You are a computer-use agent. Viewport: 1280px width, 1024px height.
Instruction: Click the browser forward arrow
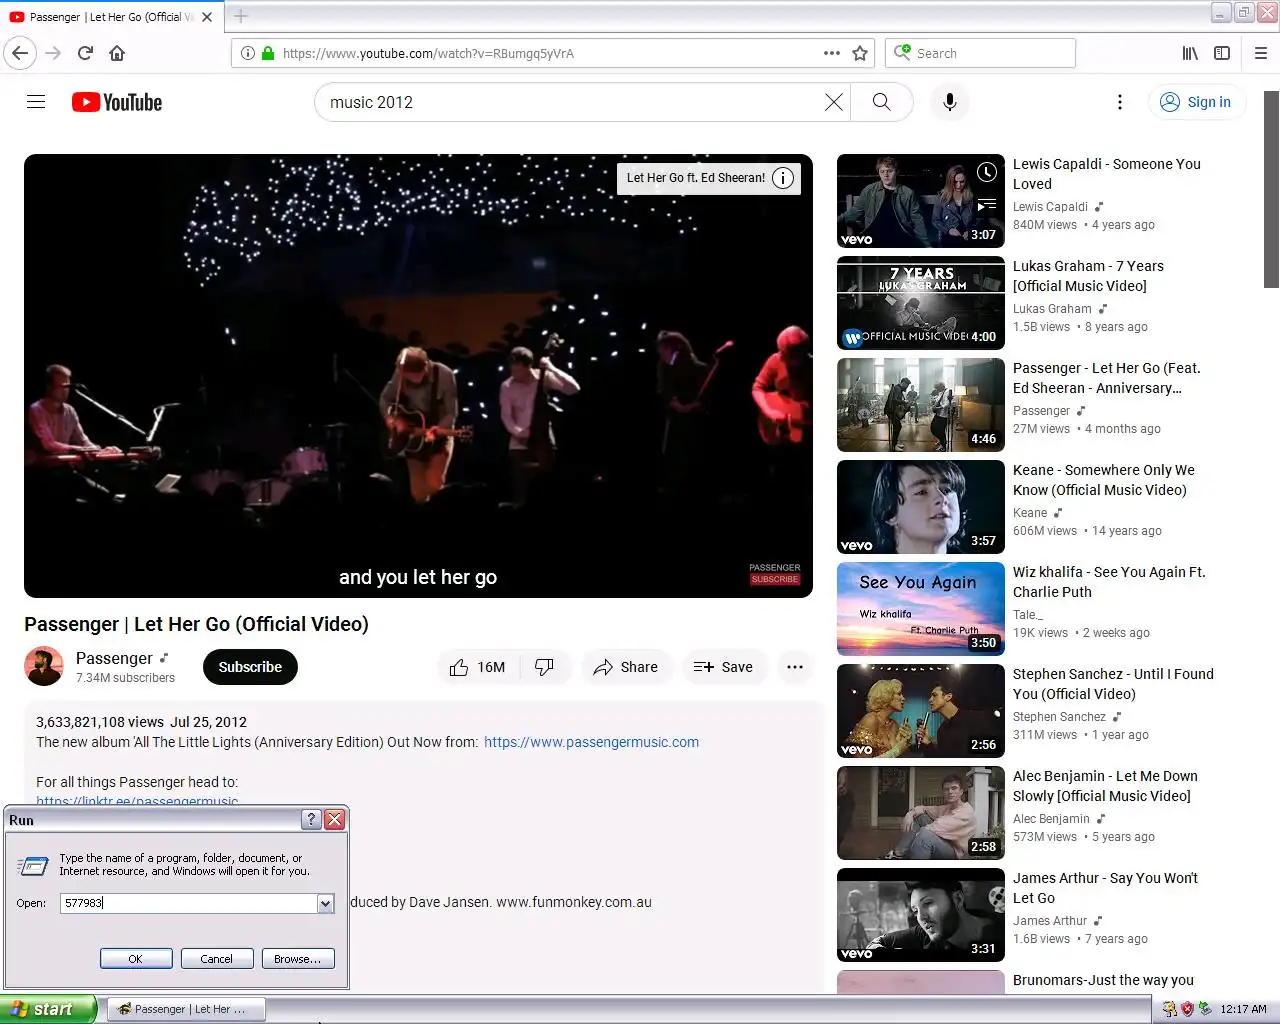pyautogui.click(x=53, y=53)
